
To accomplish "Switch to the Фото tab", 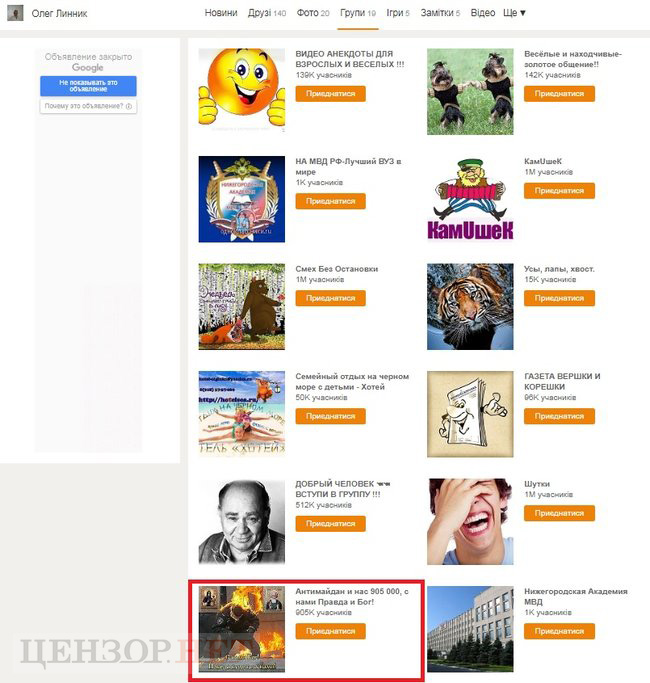I will [313, 13].
